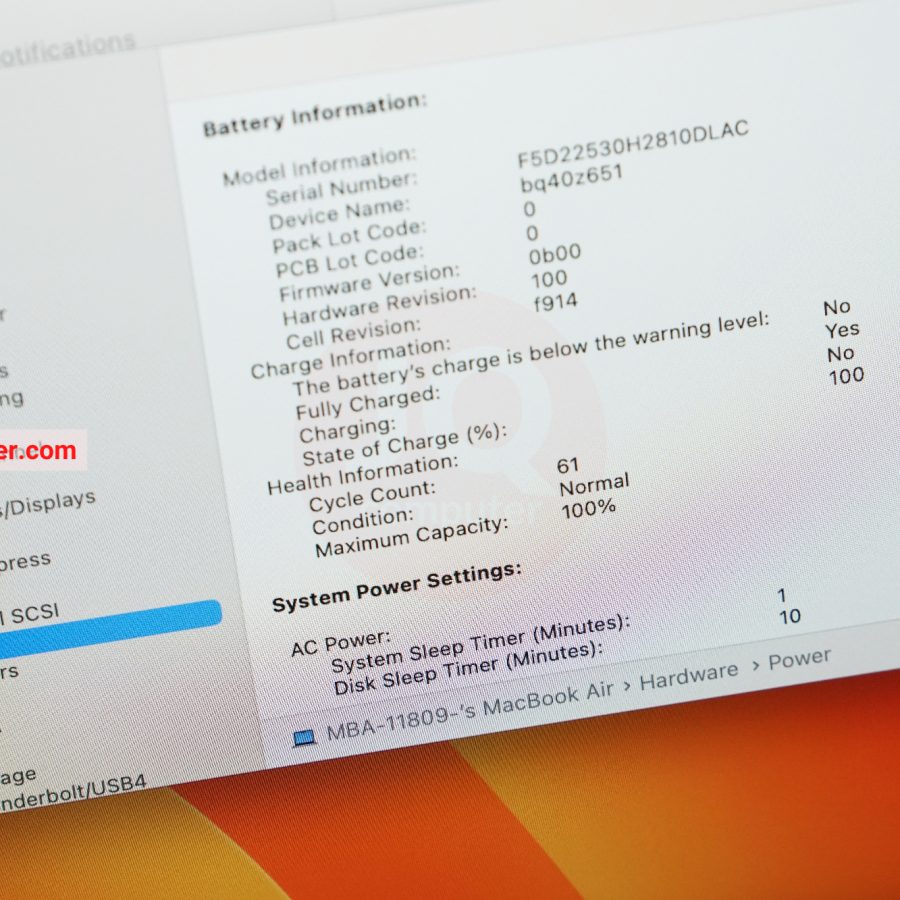Screen dimensions: 900x900
Task: Select serial number value F5D22530H2810DLAC
Action: click(x=633, y=143)
